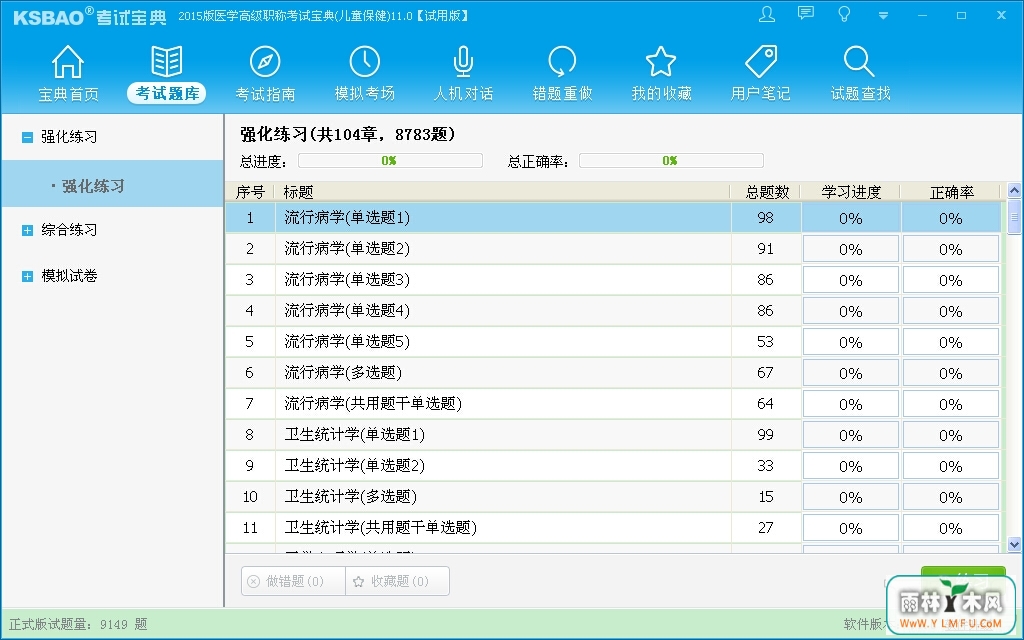Click the 总题数 column header
The height and width of the screenshot is (640, 1024).
tap(767, 192)
